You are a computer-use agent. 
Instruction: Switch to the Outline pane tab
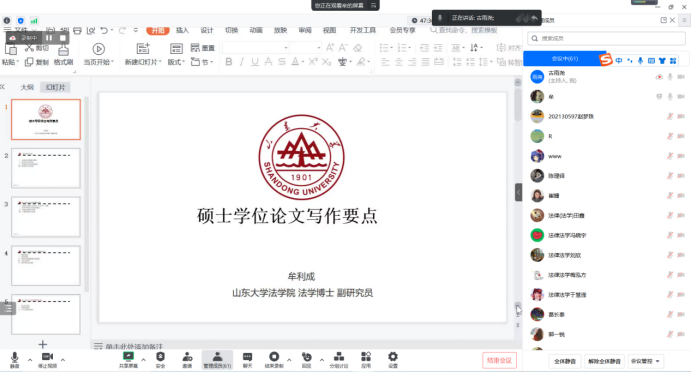(27, 87)
